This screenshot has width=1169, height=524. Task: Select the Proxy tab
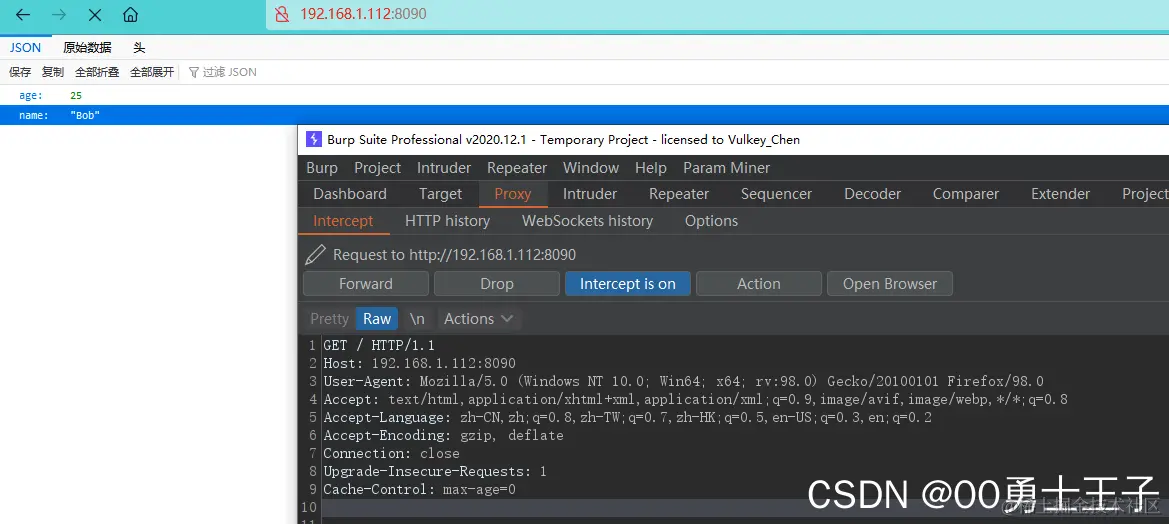pyautogui.click(x=513, y=194)
